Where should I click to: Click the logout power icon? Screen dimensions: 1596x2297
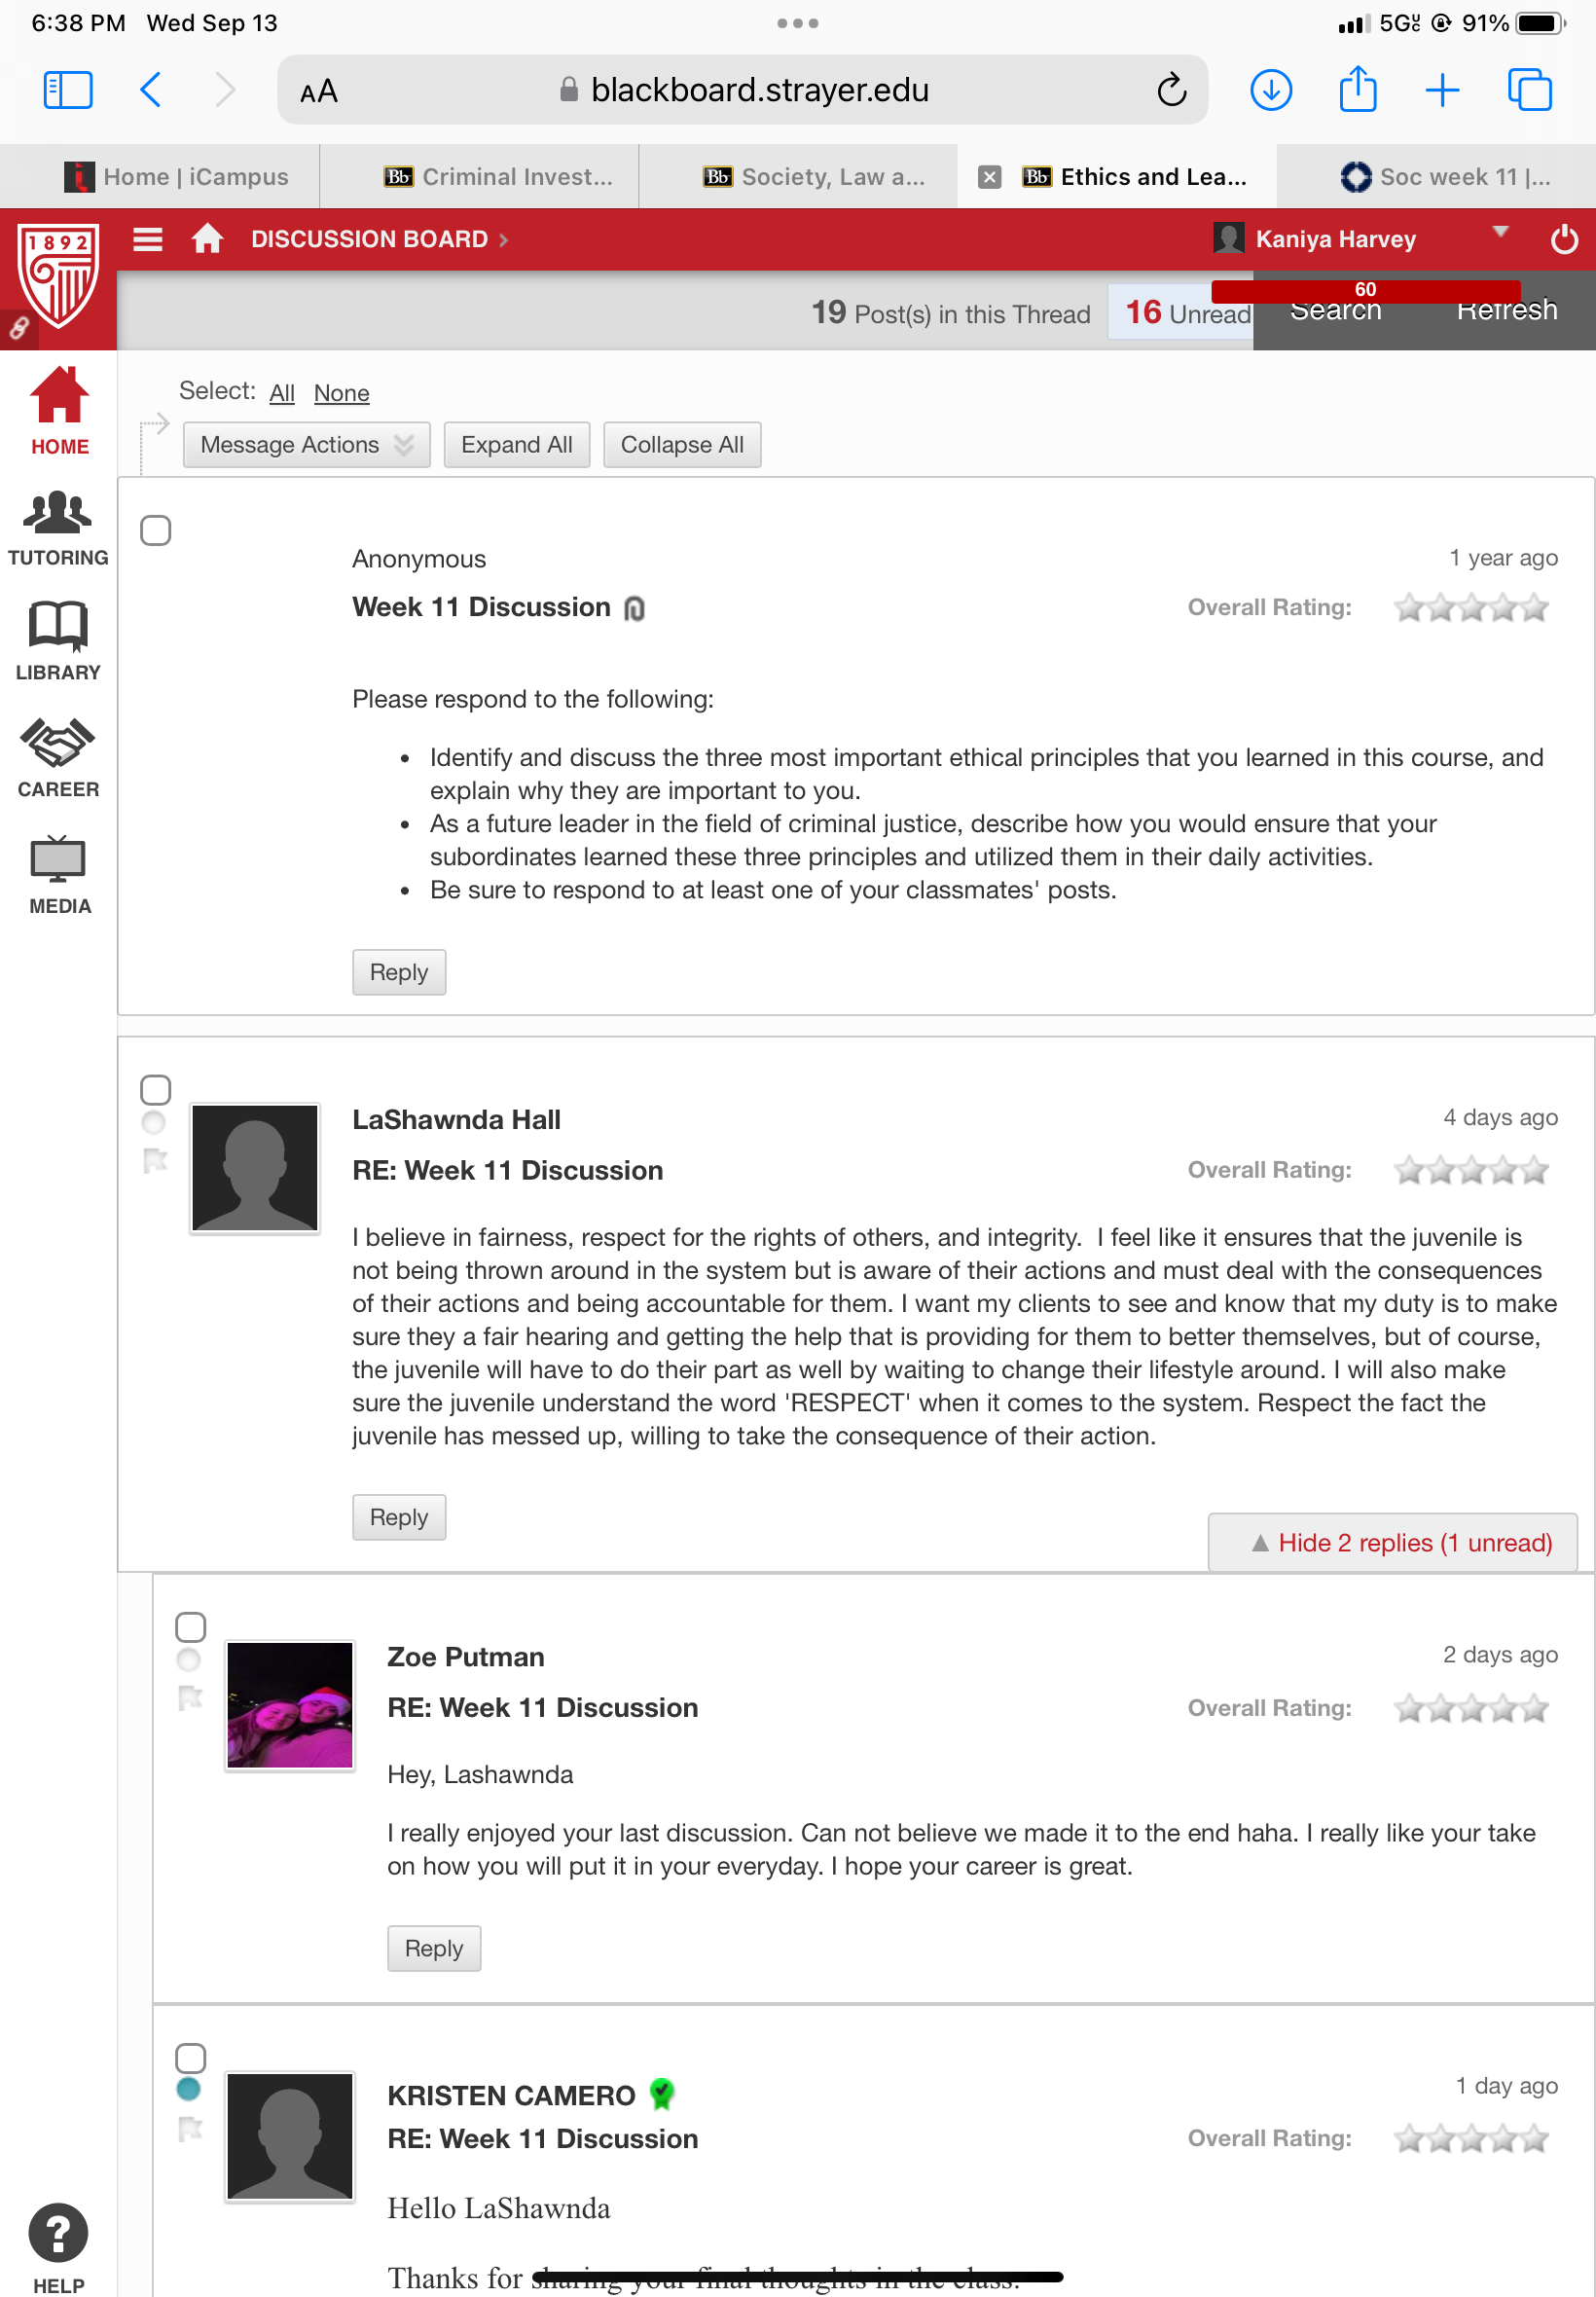coord(1563,240)
